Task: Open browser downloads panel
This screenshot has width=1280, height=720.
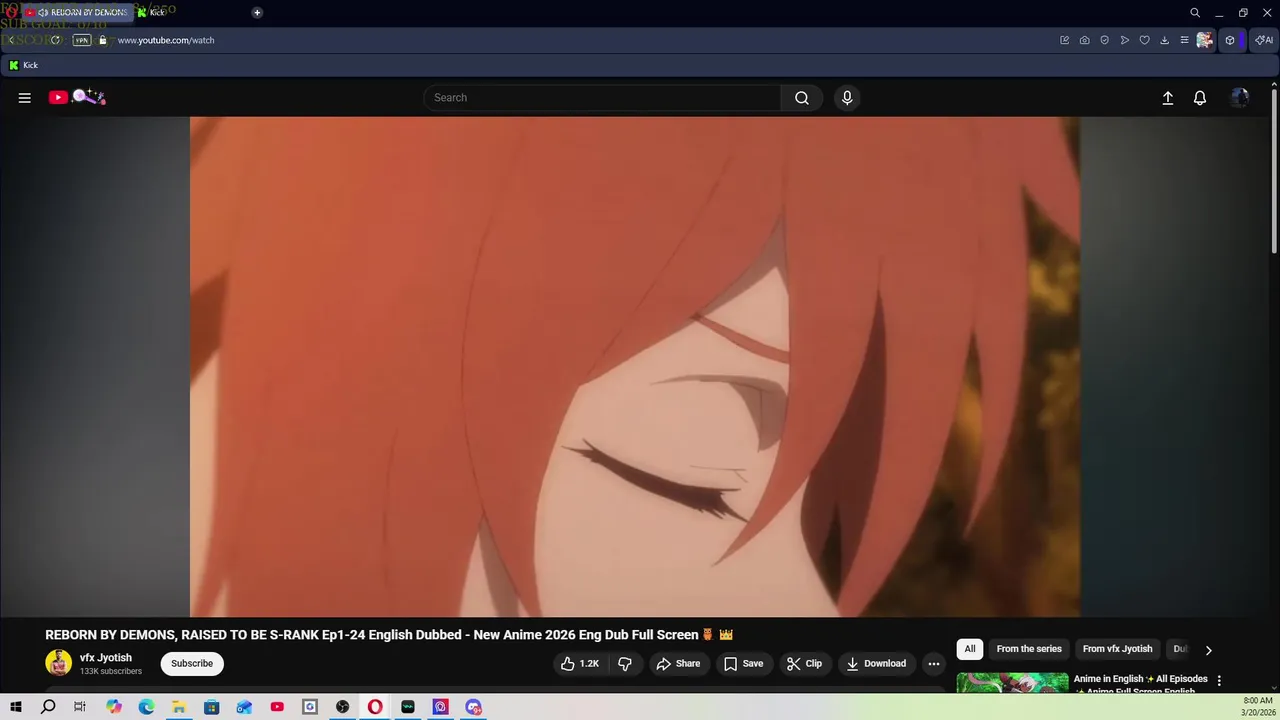Action: [1165, 40]
